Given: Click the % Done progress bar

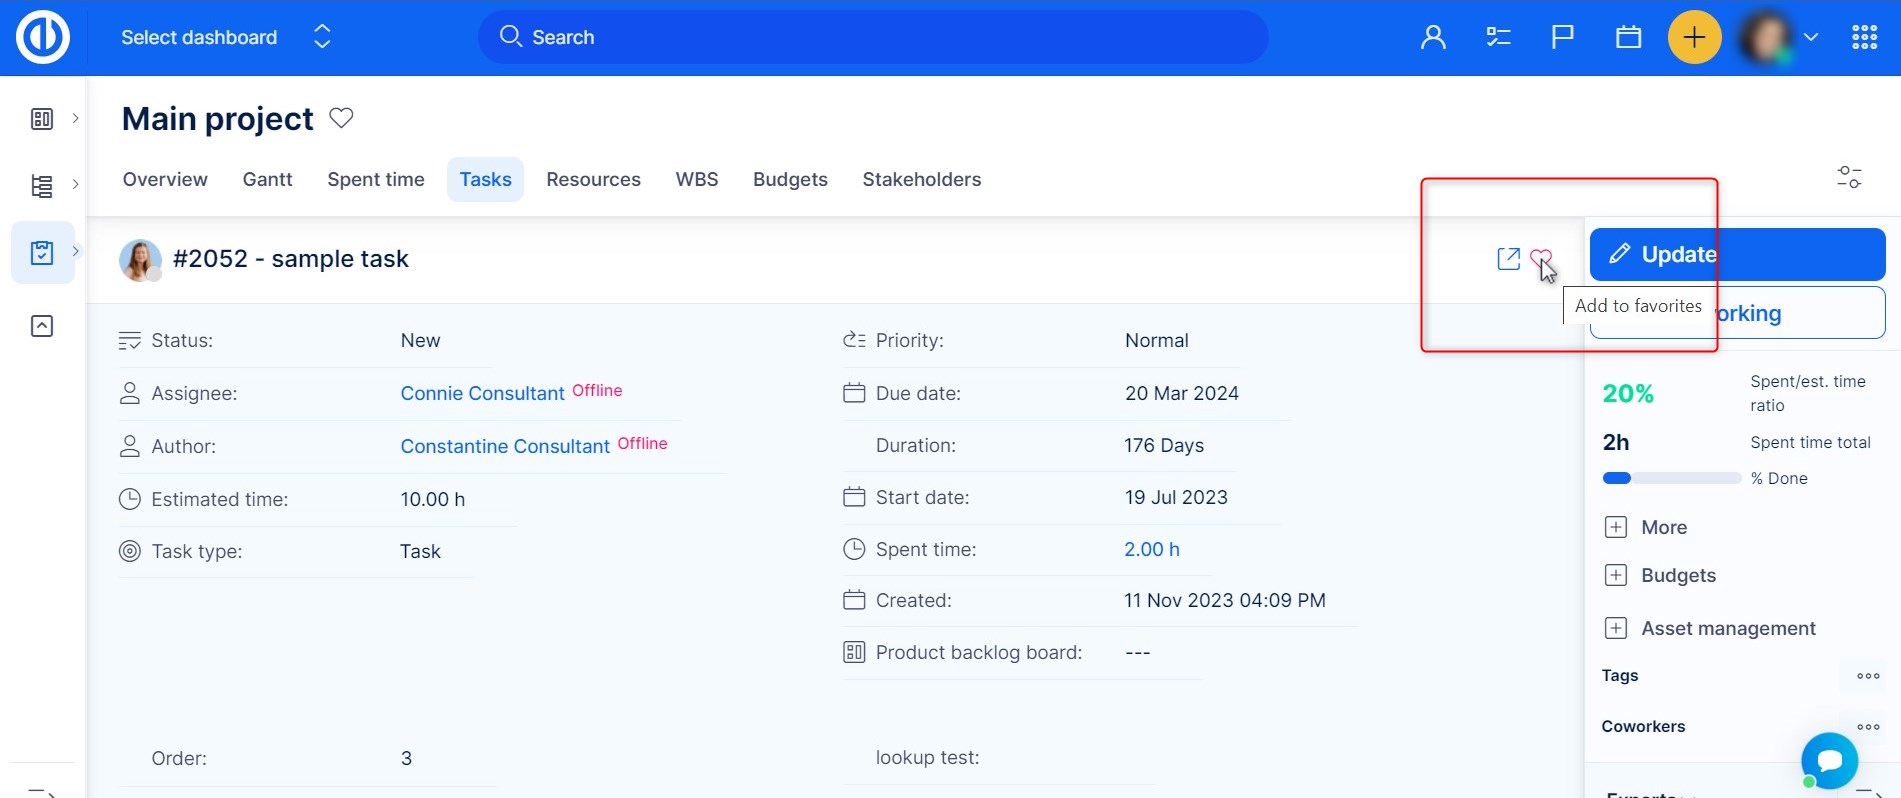Looking at the screenshot, I should (x=1671, y=478).
